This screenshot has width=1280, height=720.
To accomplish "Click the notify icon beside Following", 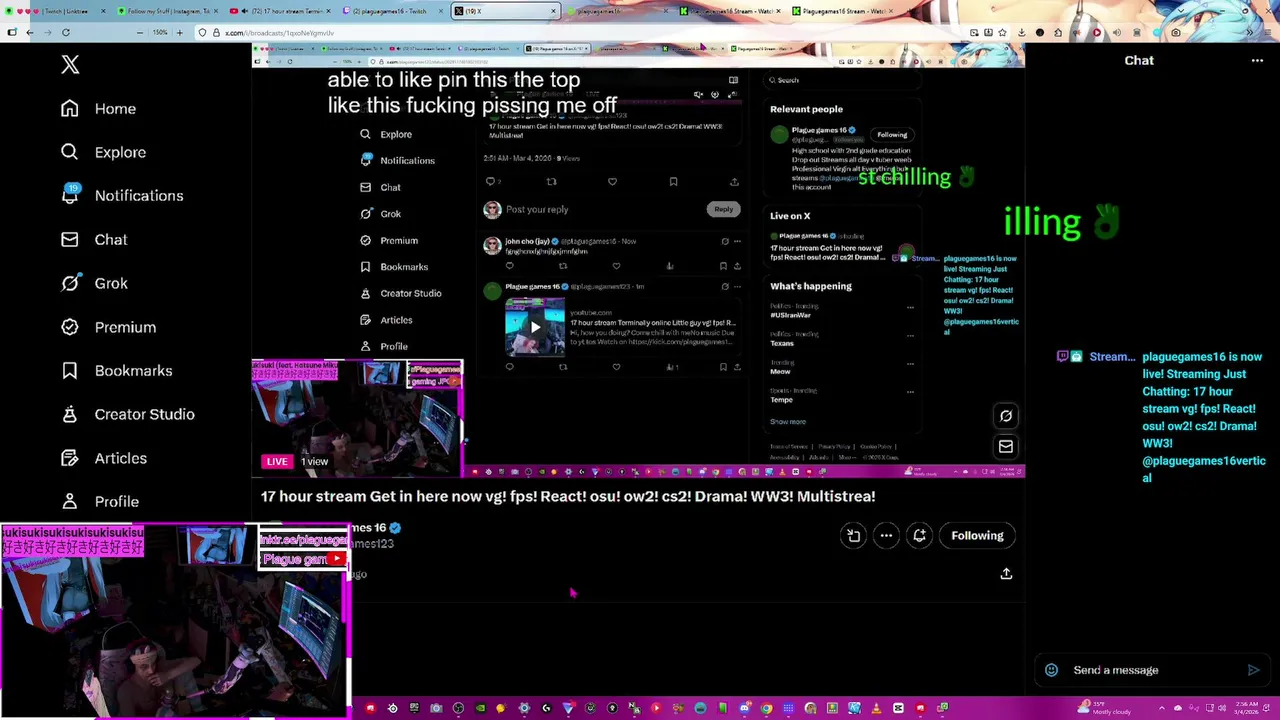I will [x=919, y=536].
